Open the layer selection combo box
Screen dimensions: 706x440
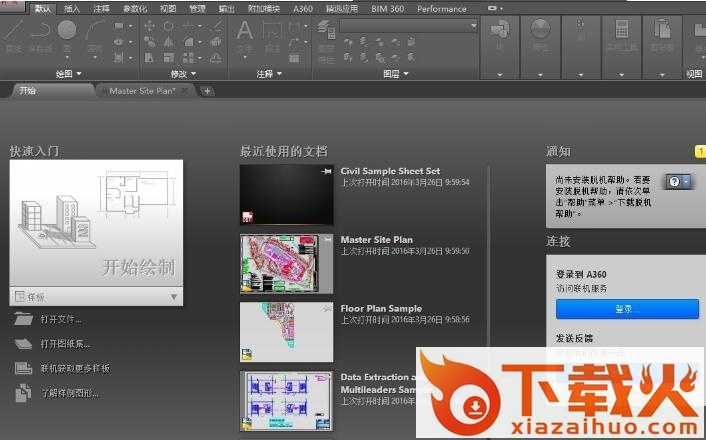tap(407, 25)
